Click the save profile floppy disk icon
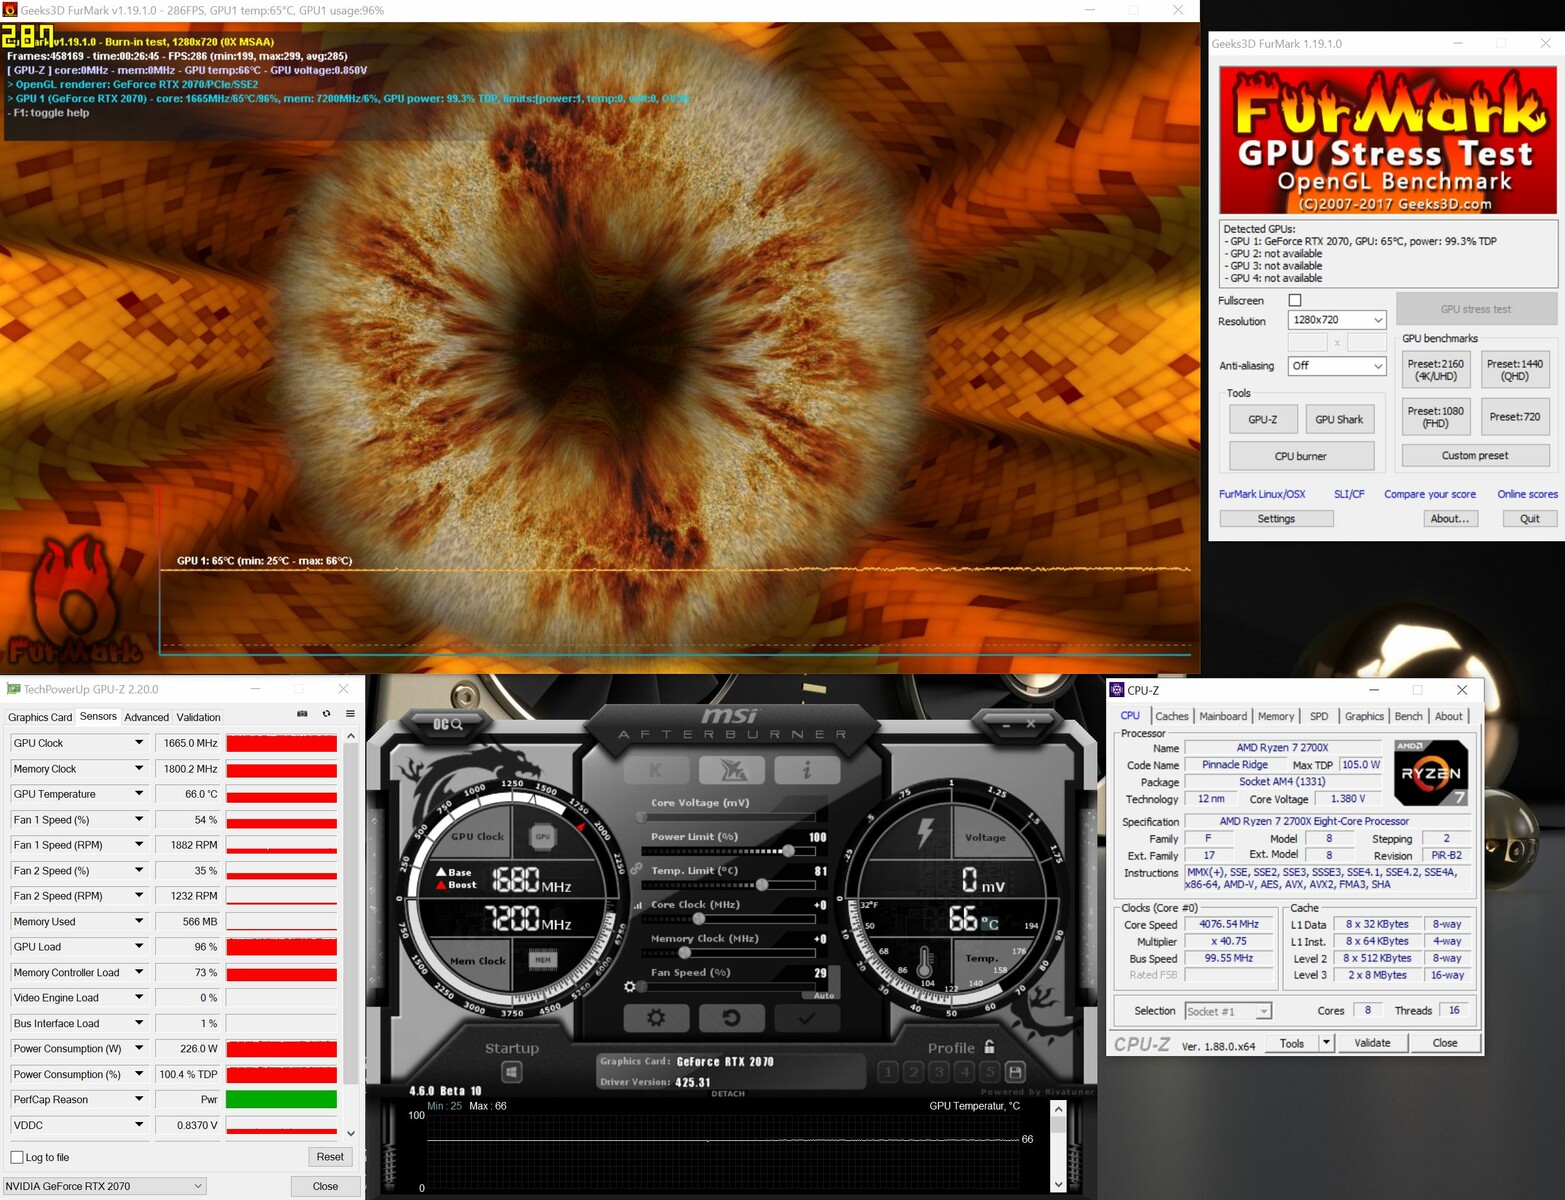 1015,1072
